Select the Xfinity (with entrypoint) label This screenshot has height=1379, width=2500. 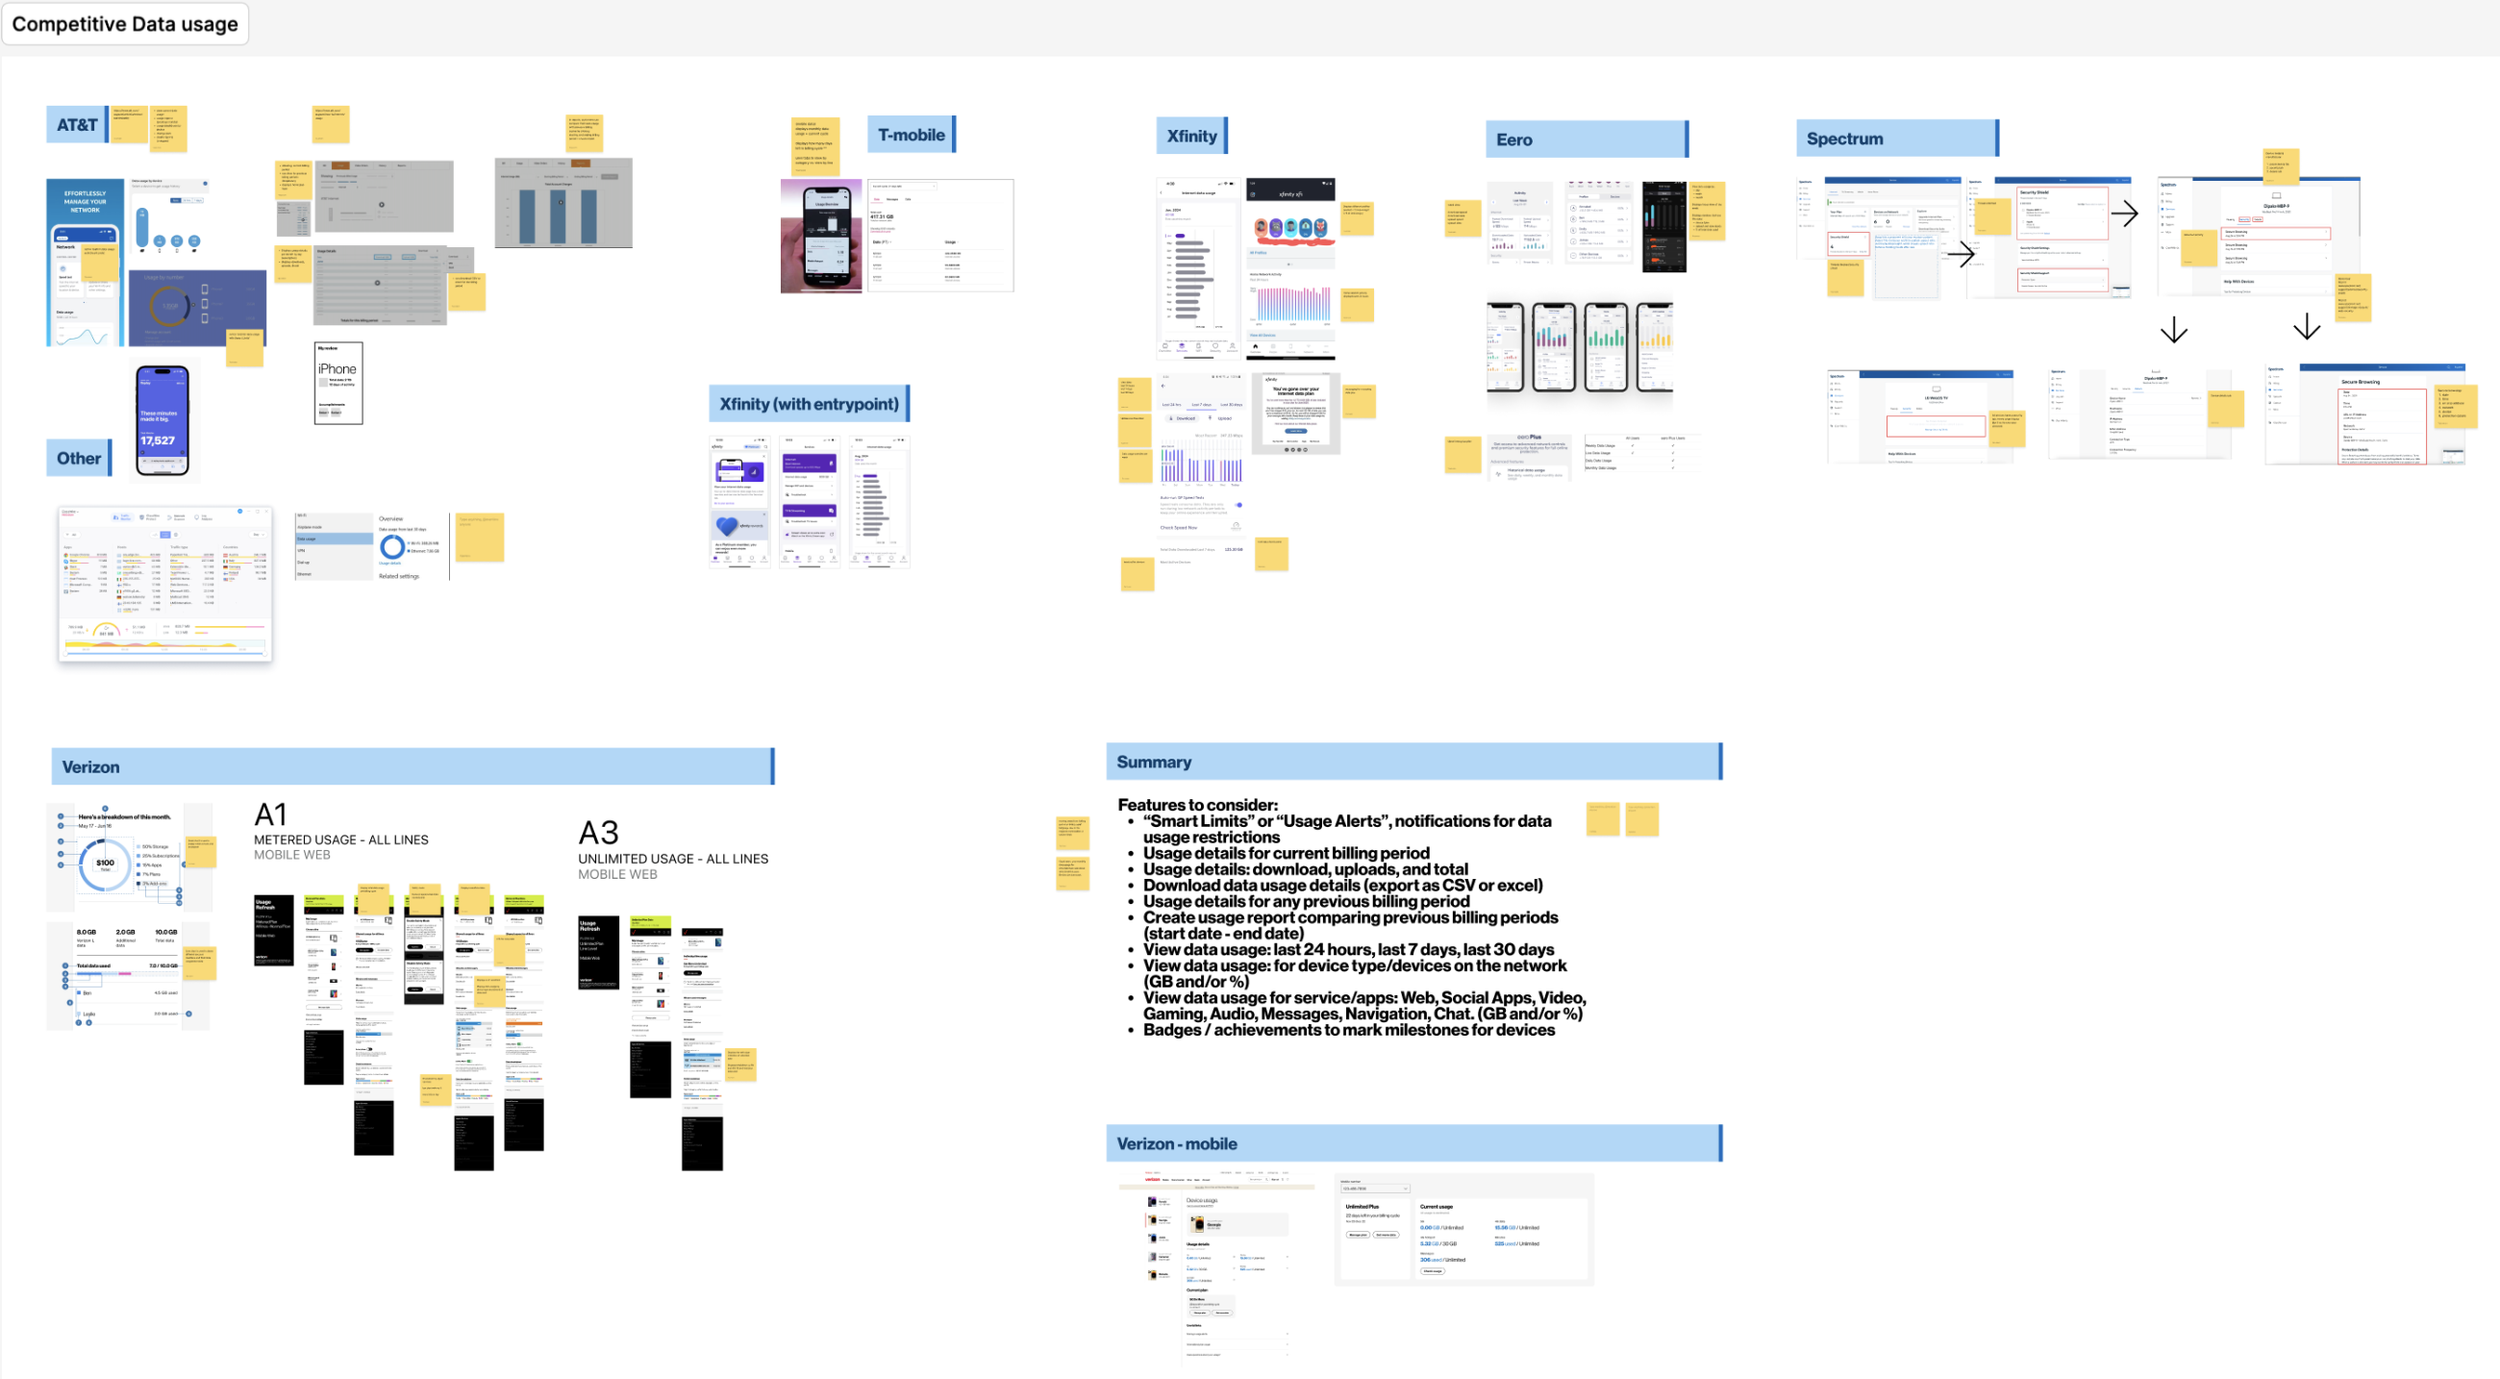(x=809, y=404)
